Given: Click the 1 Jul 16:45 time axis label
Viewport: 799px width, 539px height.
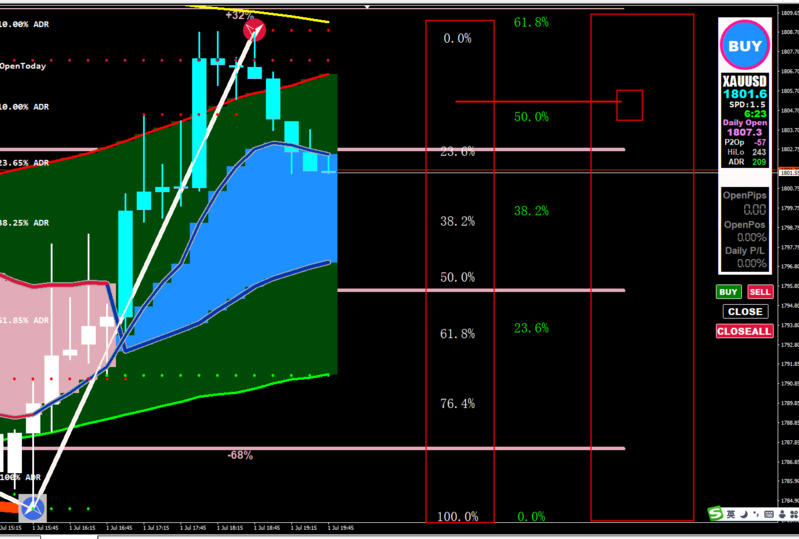Looking at the screenshot, I should 119,528.
